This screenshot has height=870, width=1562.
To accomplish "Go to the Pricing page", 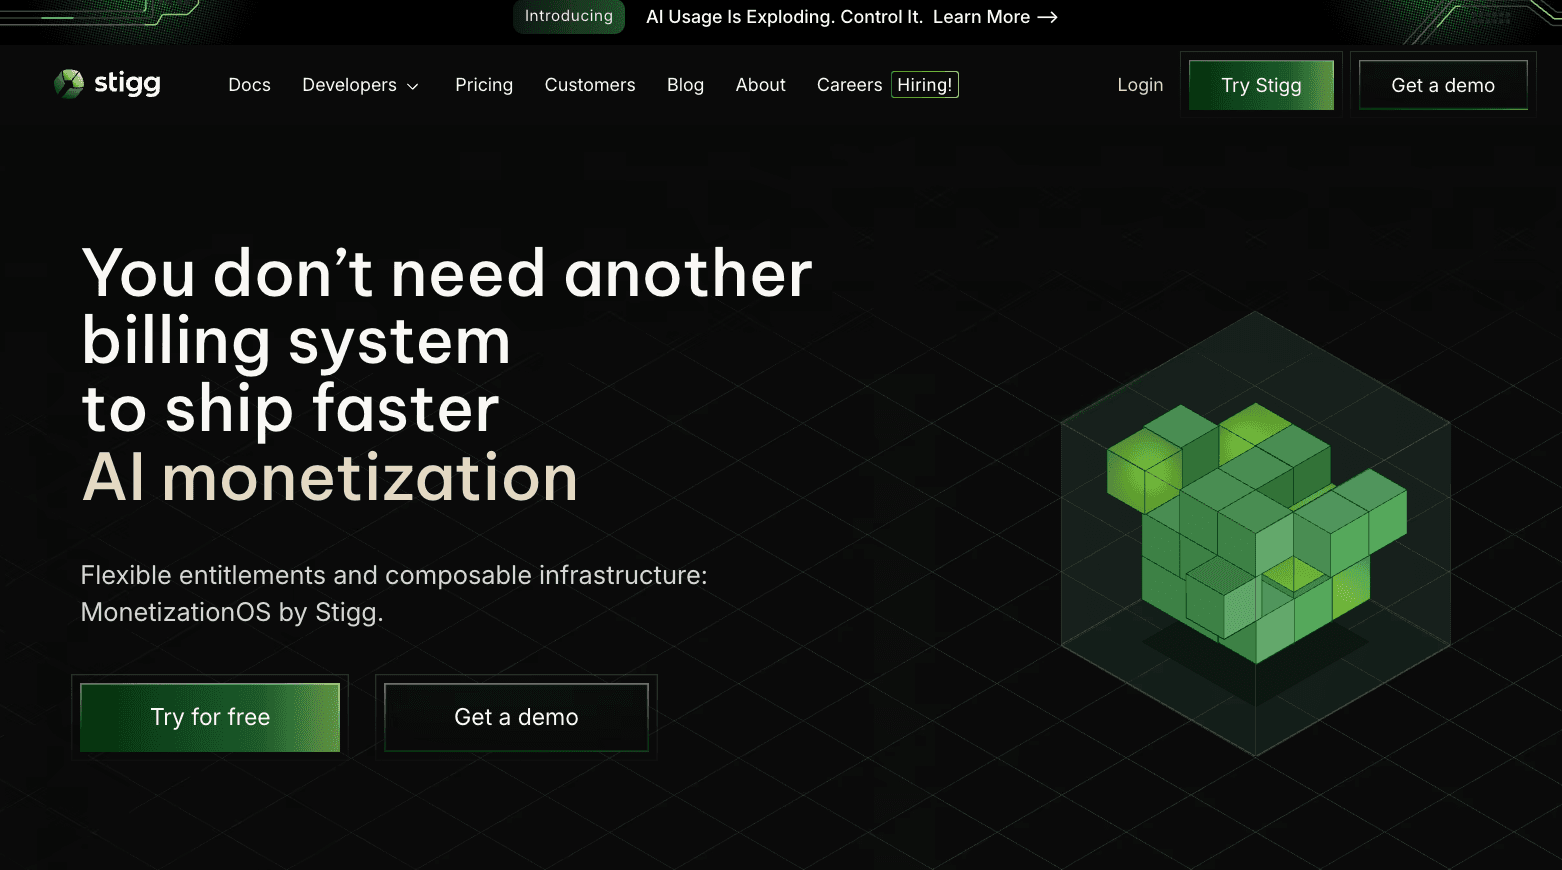I will click(484, 85).
